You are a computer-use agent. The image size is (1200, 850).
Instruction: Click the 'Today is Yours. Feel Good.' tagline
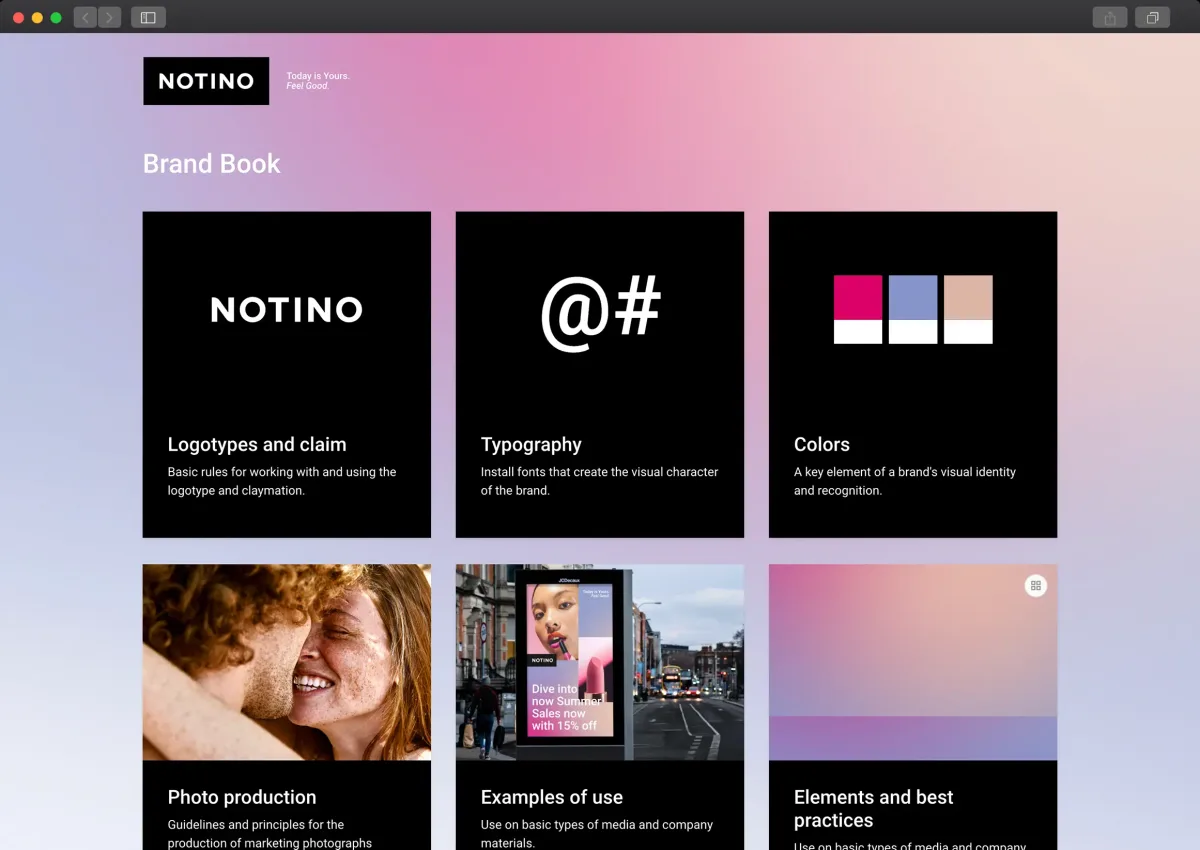coord(318,81)
